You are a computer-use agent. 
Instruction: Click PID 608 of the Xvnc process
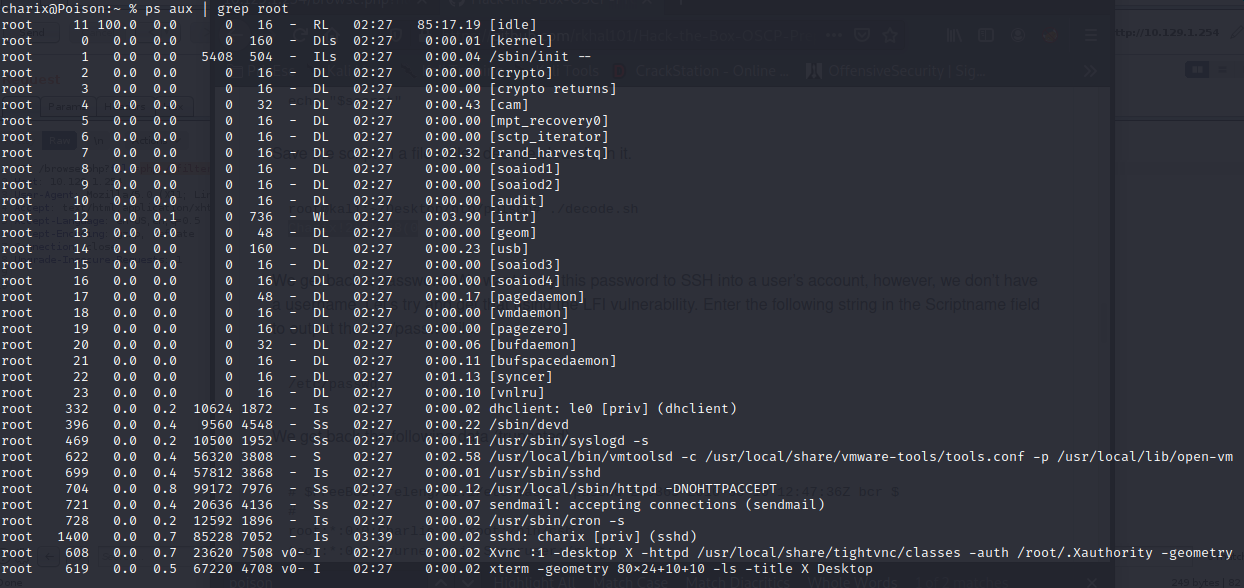76,553
